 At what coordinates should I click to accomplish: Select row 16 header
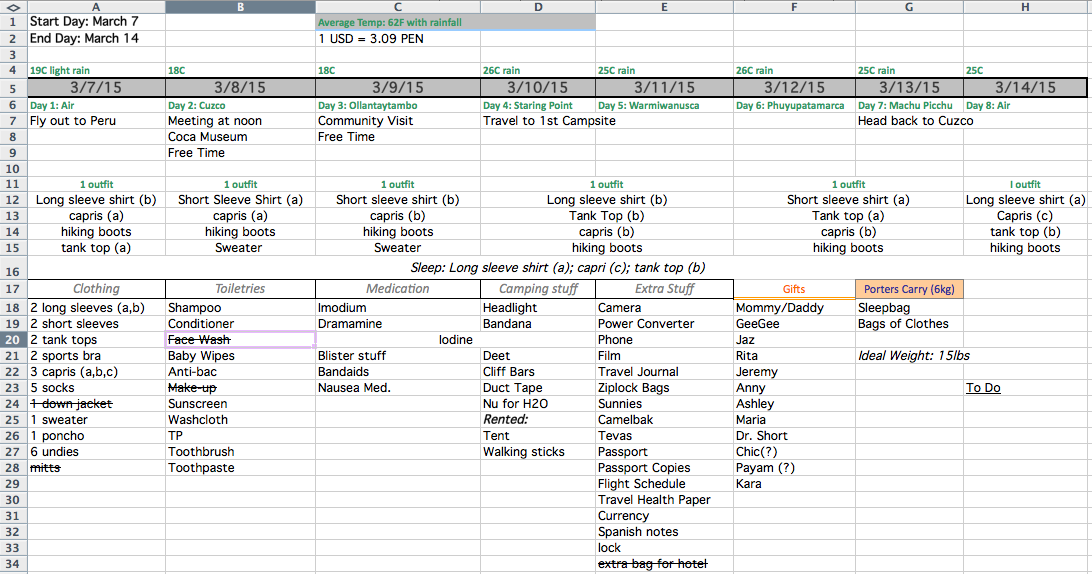click(12, 269)
